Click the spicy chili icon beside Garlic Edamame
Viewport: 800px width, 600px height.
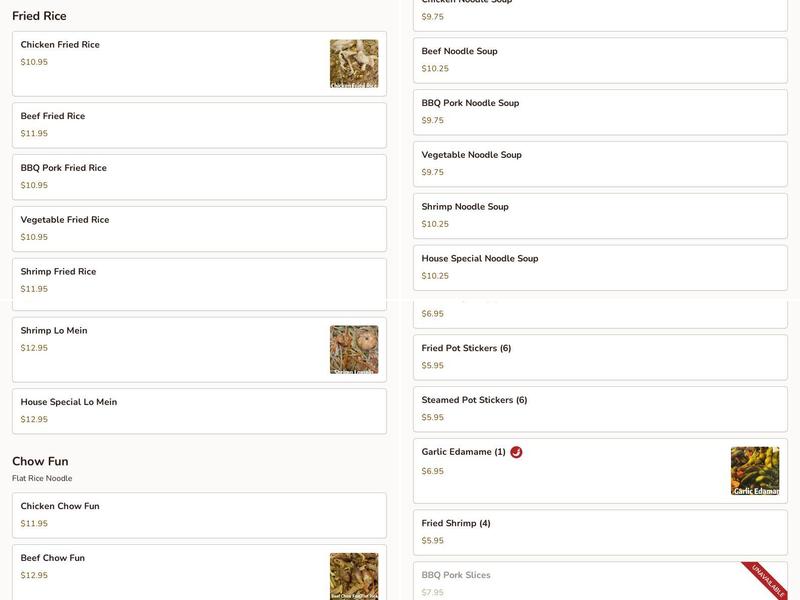tap(516, 452)
